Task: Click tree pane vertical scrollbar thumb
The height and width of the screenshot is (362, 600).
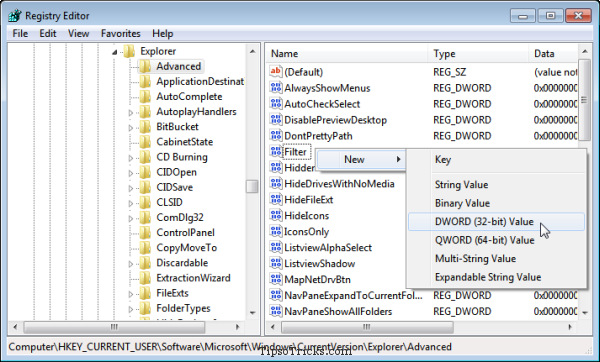Action: click(252, 186)
